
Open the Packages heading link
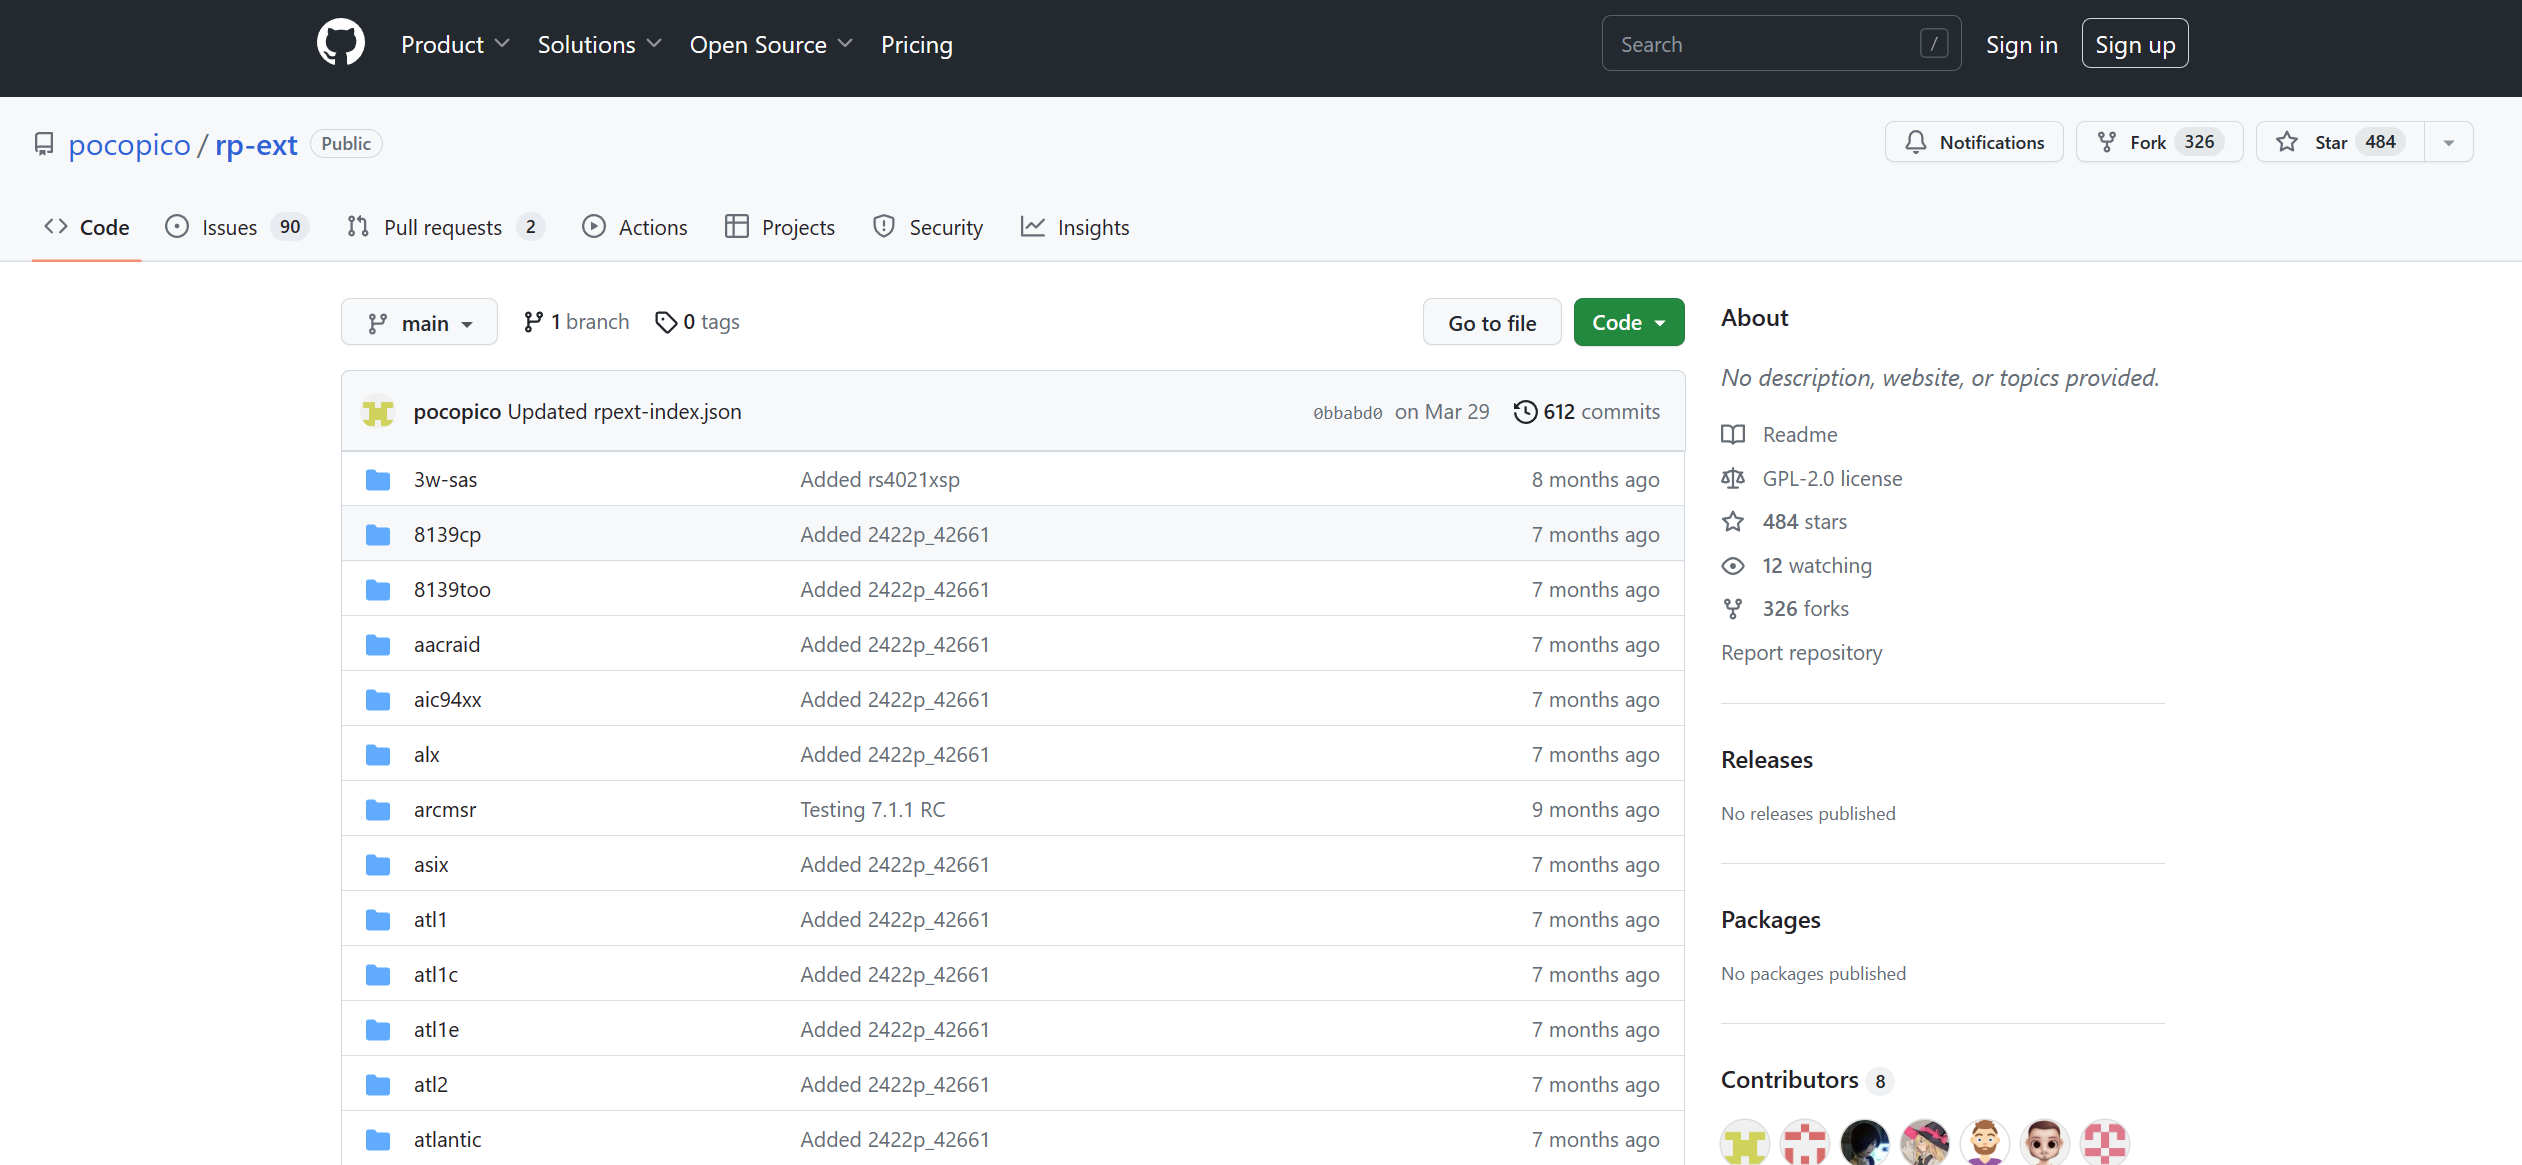point(1771,920)
